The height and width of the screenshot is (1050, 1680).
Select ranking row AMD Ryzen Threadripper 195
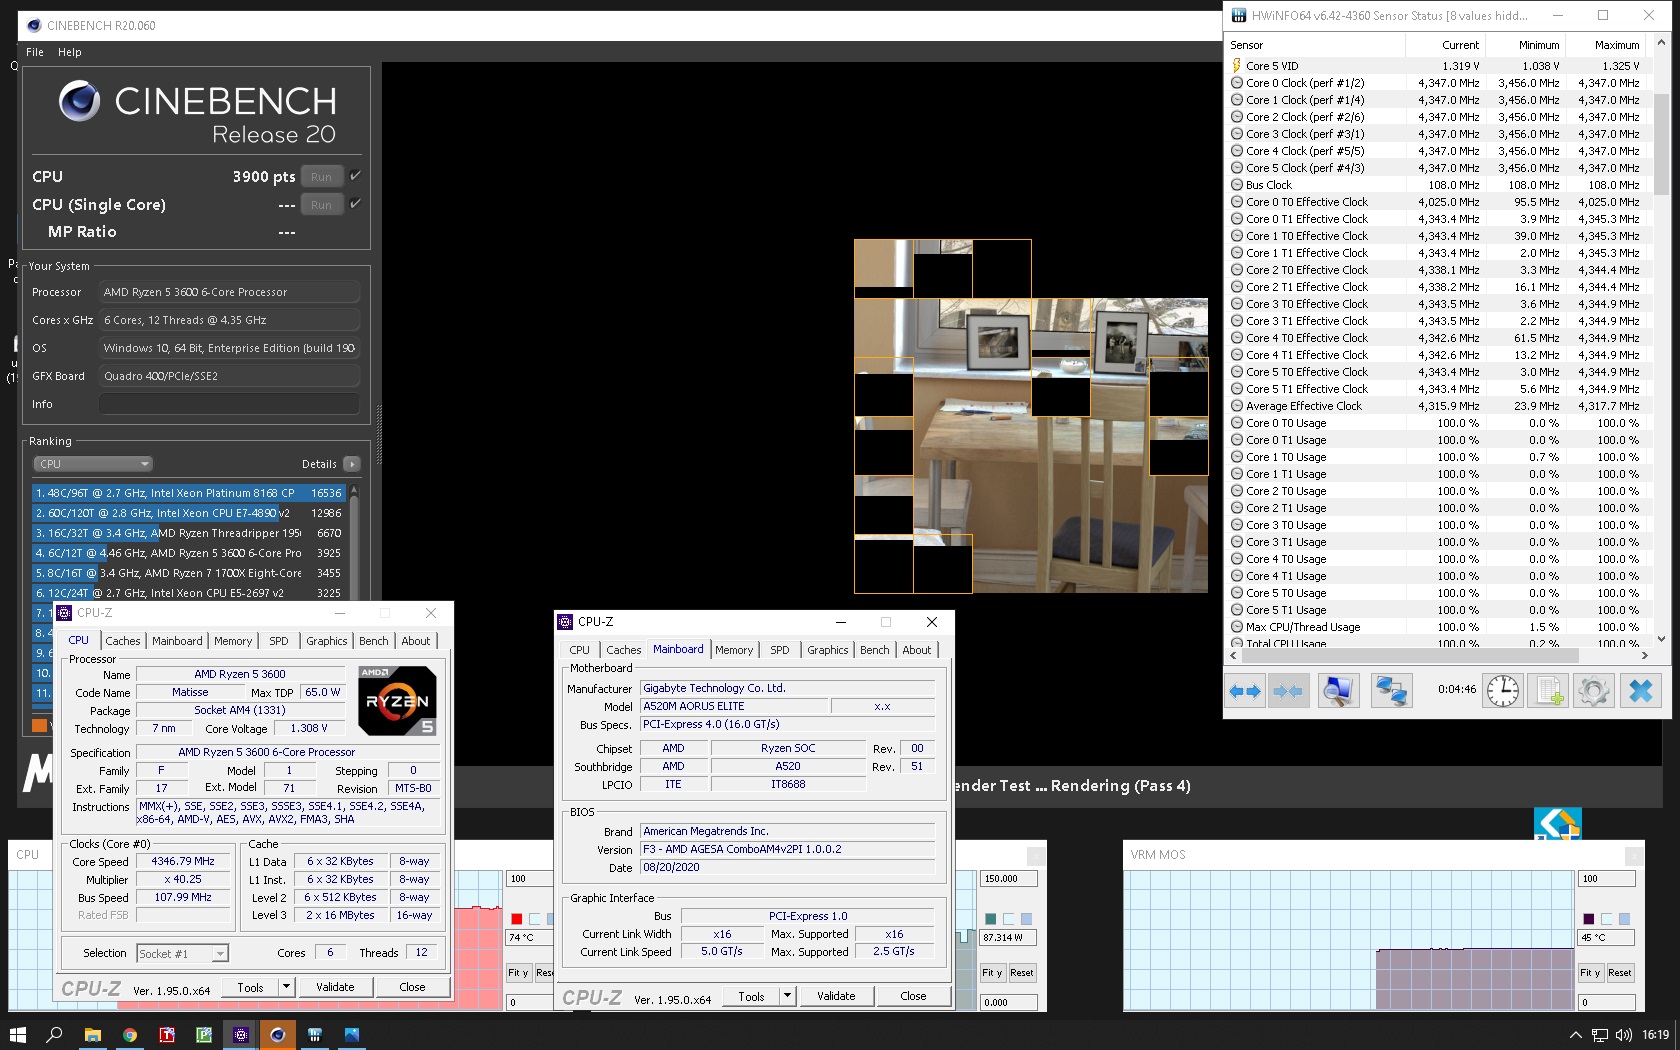(x=188, y=533)
